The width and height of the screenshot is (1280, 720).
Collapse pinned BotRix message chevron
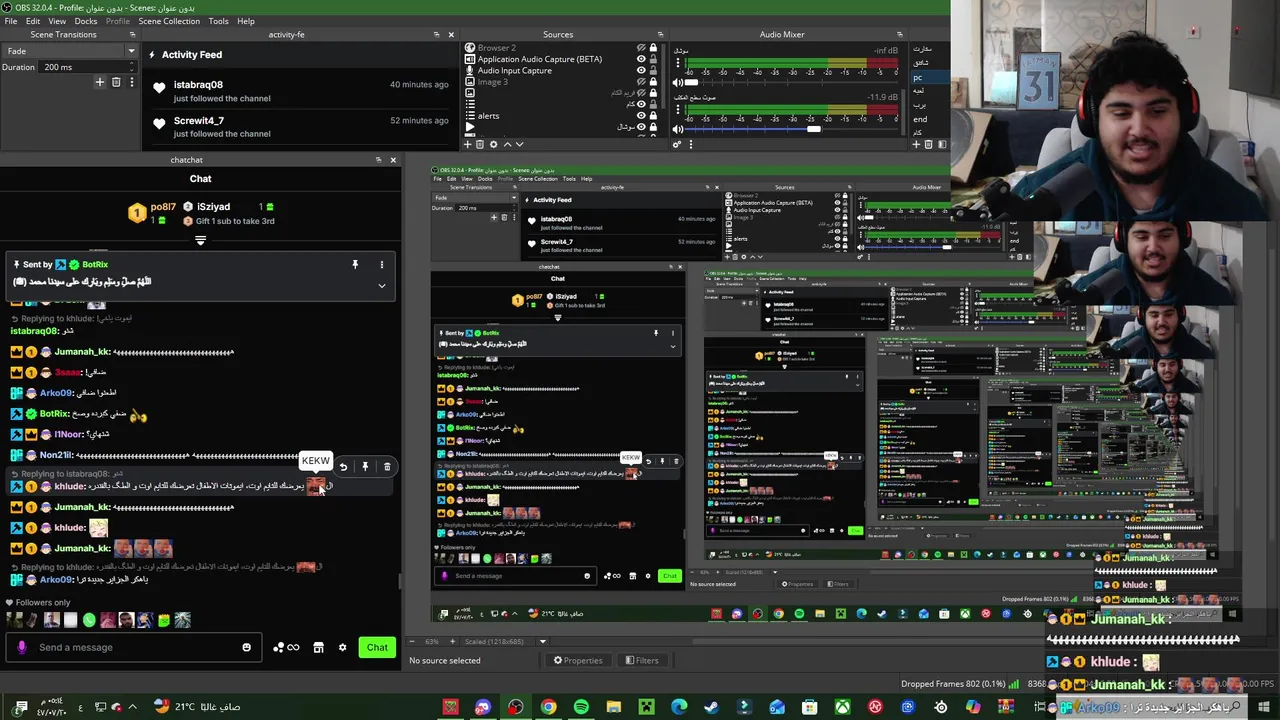381,285
